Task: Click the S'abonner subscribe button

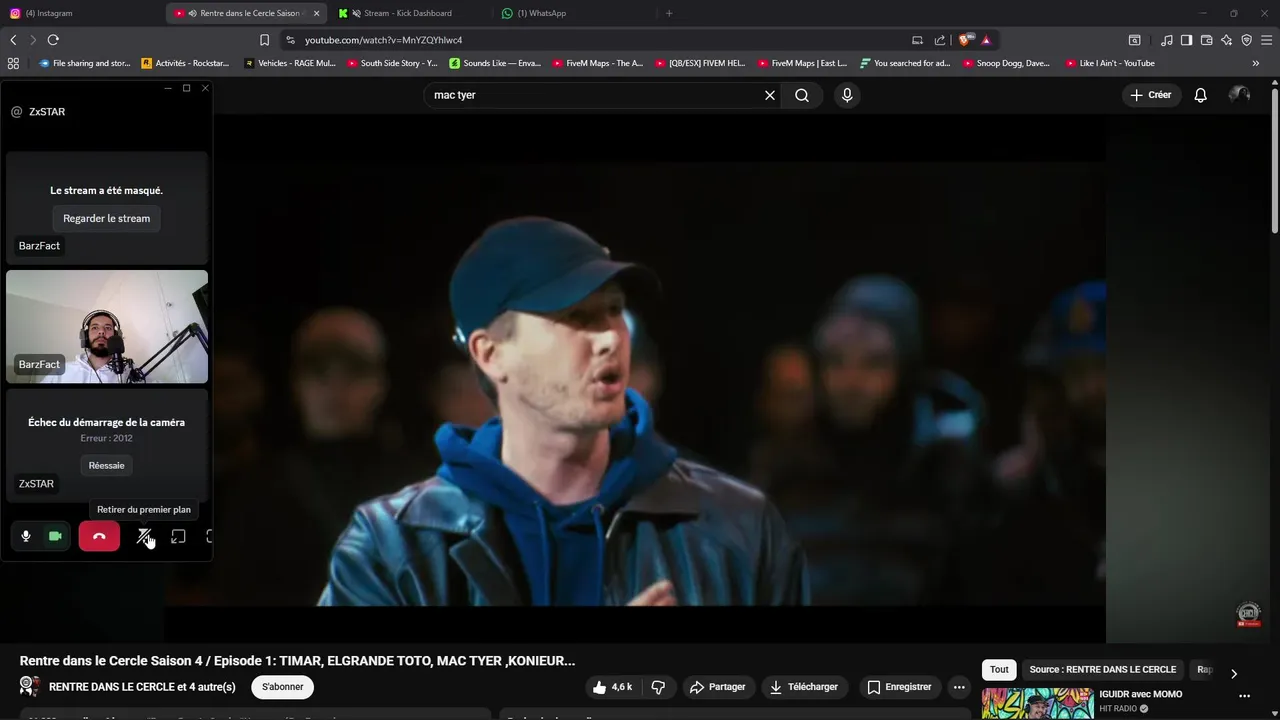Action: 283,687
